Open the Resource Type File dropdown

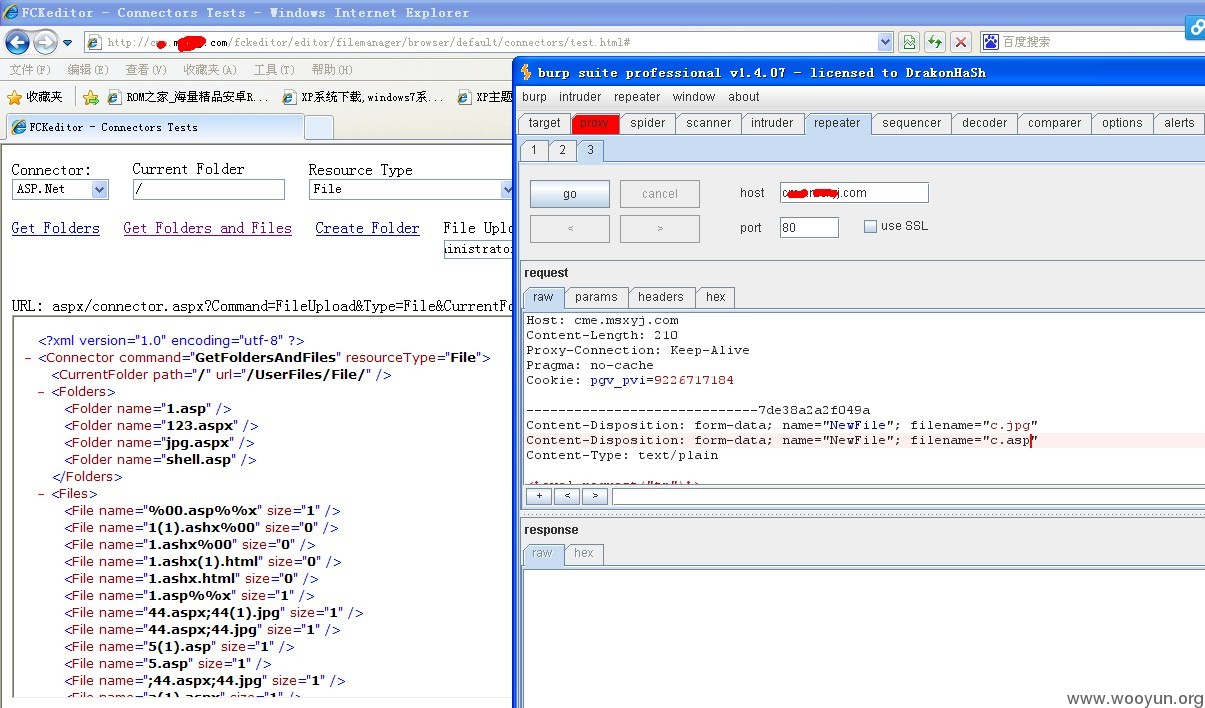[x=410, y=189]
